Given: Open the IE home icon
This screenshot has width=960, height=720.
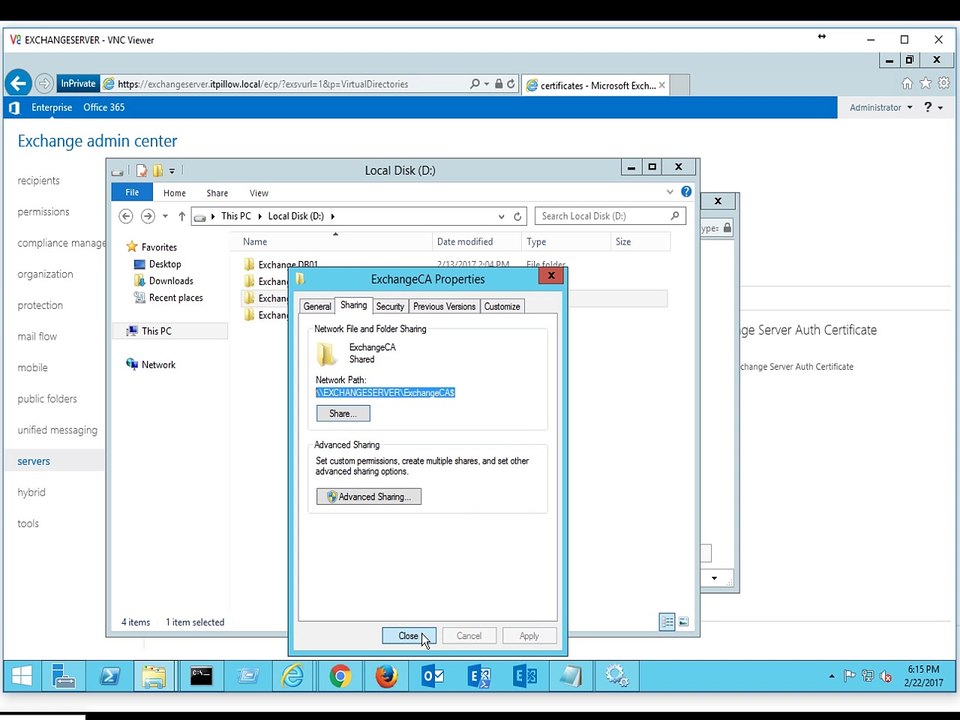Looking at the screenshot, I should 907,83.
